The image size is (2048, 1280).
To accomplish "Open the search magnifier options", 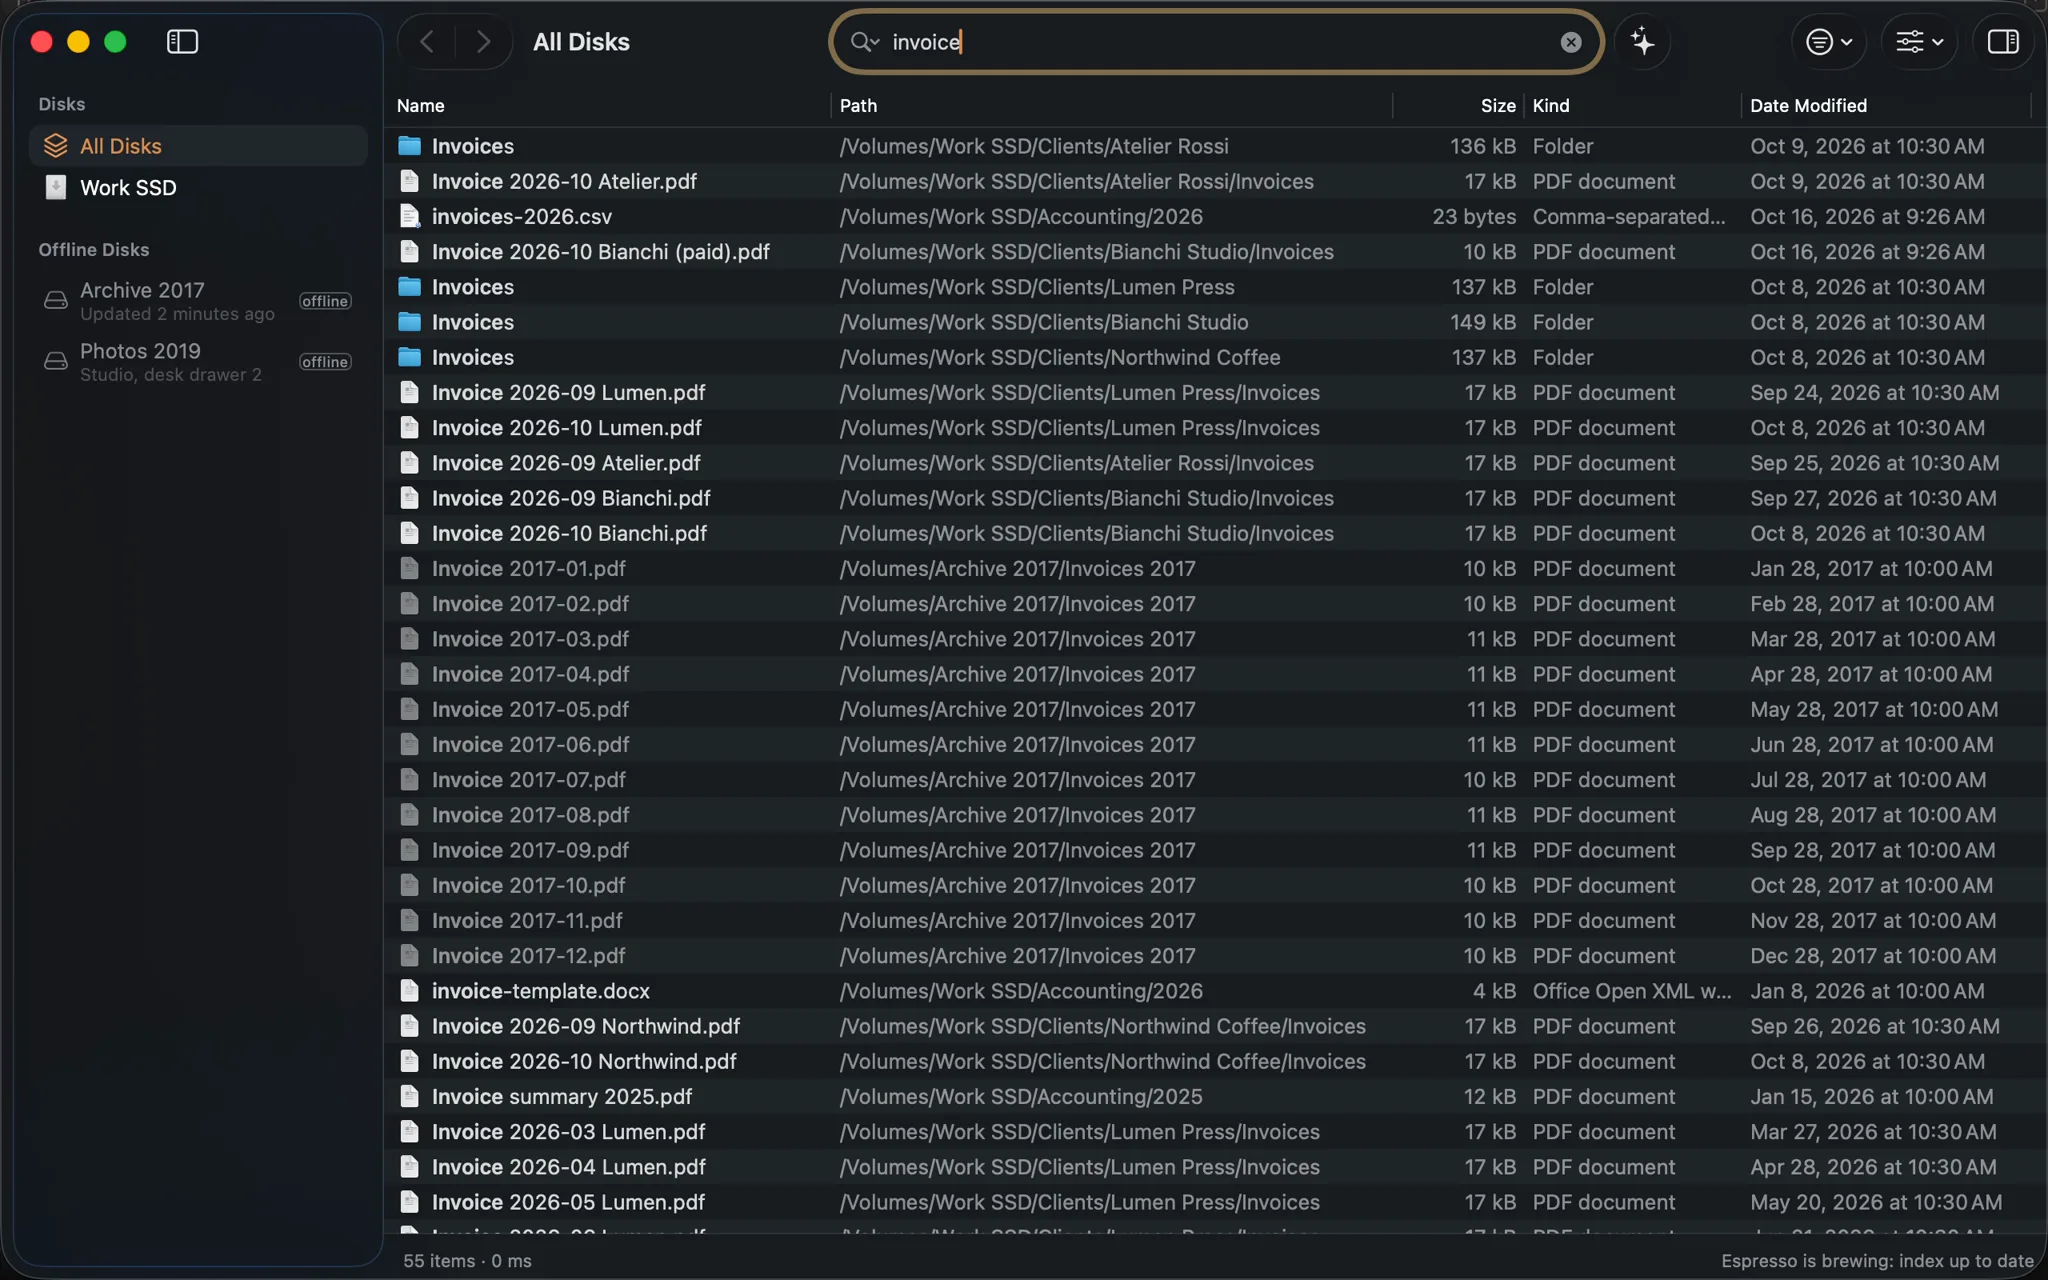I will click(864, 42).
